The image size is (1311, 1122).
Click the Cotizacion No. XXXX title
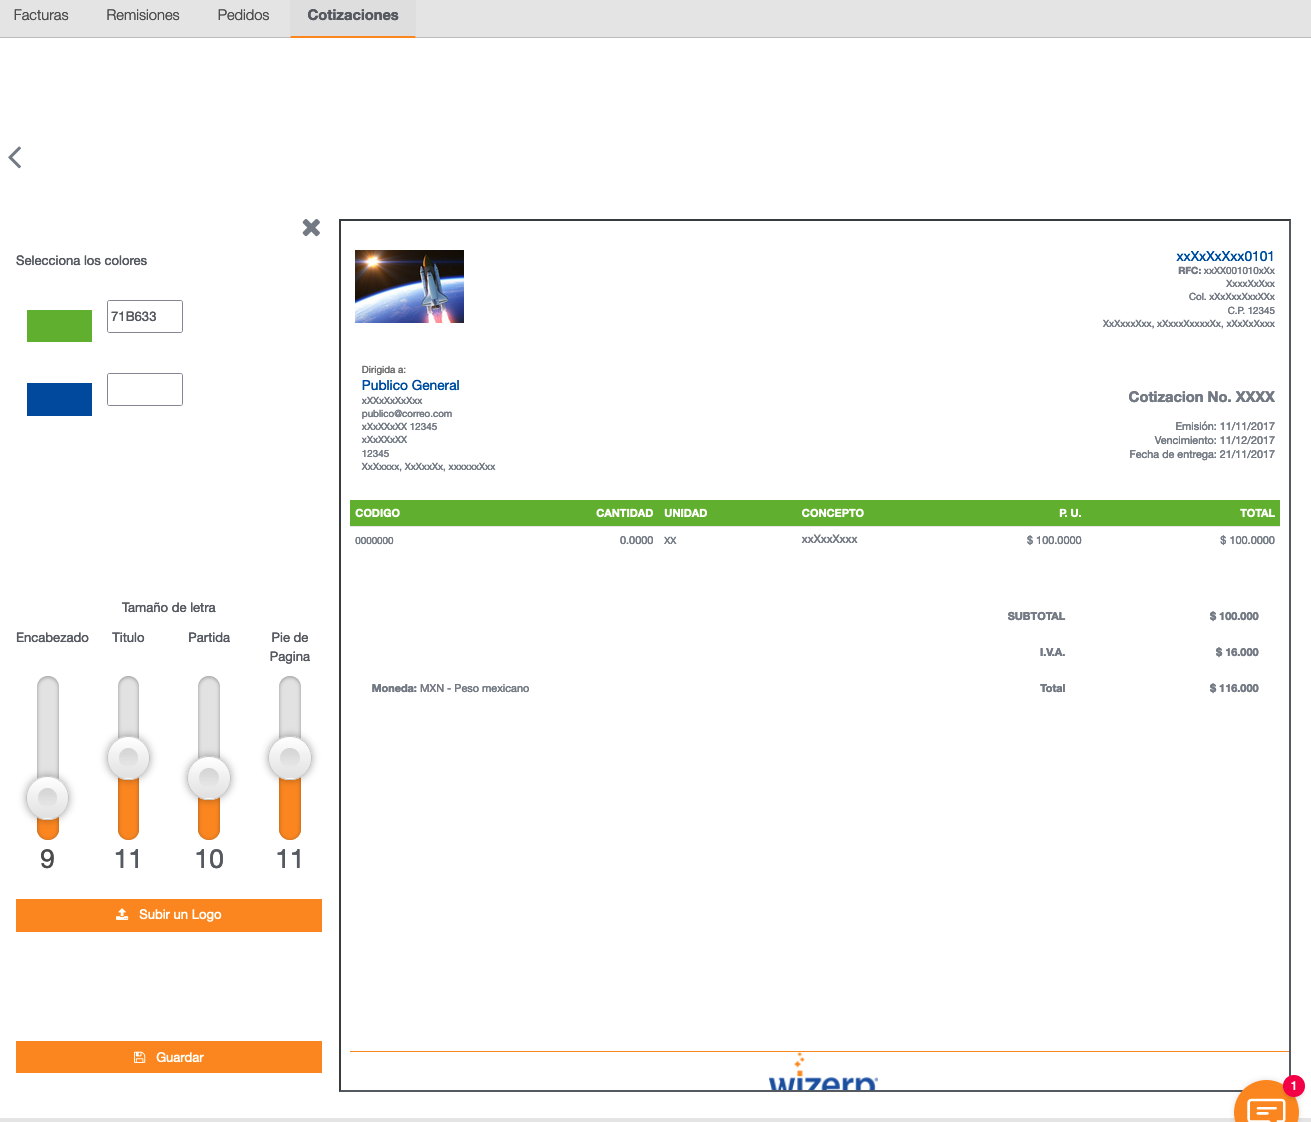tap(1202, 397)
